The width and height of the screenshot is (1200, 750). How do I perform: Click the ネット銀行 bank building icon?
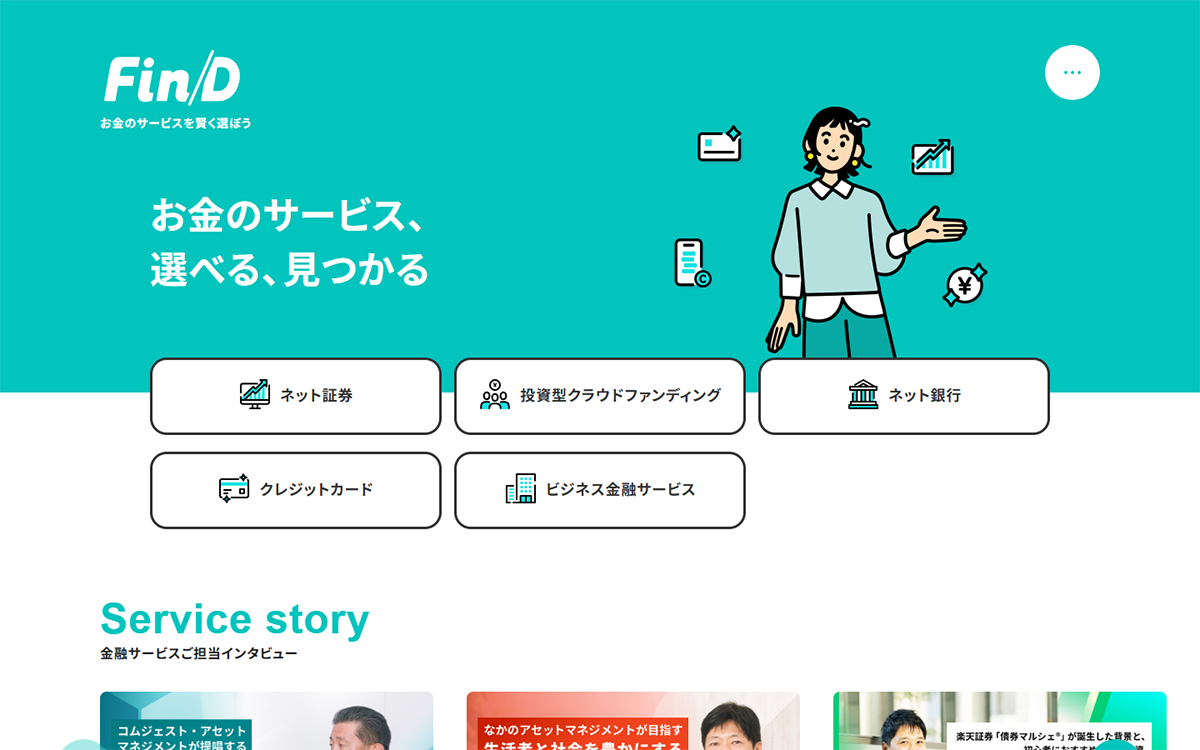(x=863, y=395)
